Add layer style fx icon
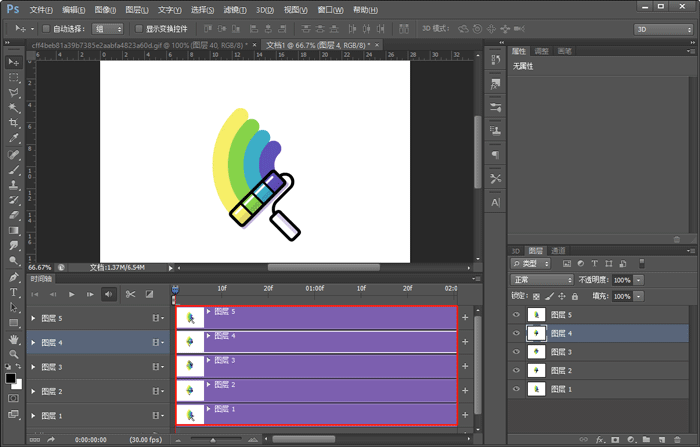This screenshot has height=447, width=700. (x=600, y=440)
